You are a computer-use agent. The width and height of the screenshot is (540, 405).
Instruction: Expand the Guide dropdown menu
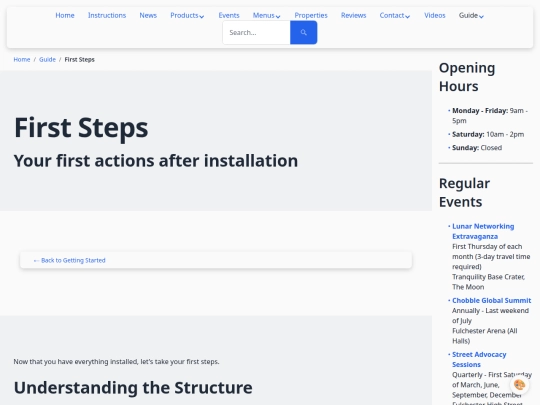click(x=471, y=15)
